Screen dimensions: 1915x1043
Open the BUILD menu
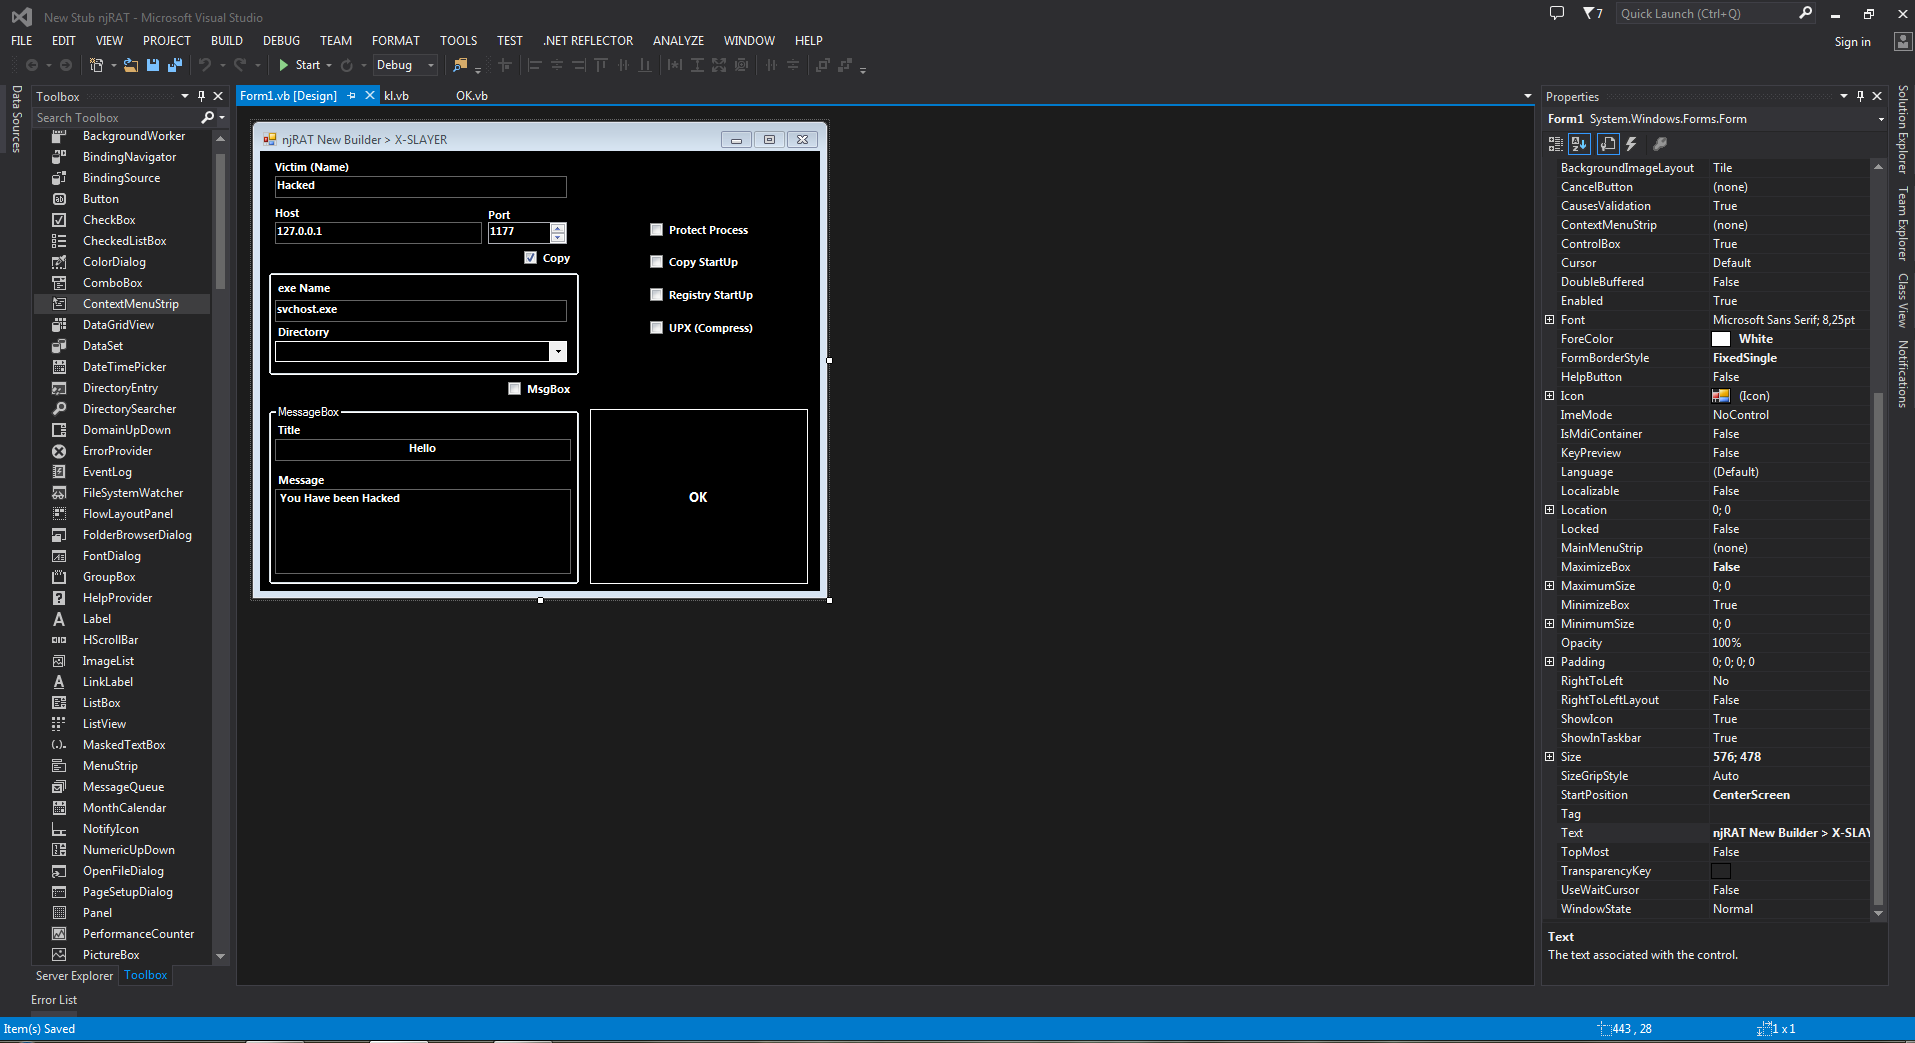(227, 41)
